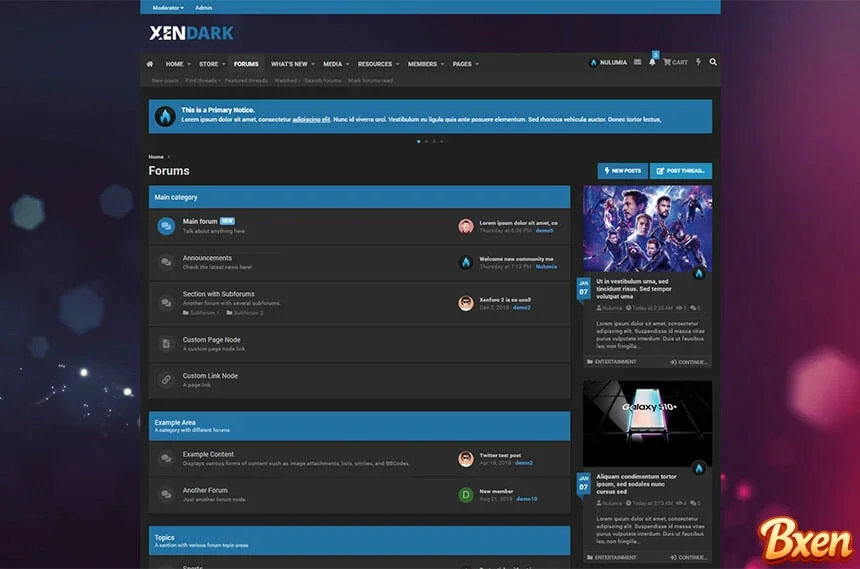
Task: Click Search forums in sub navigation
Action: 323,81
